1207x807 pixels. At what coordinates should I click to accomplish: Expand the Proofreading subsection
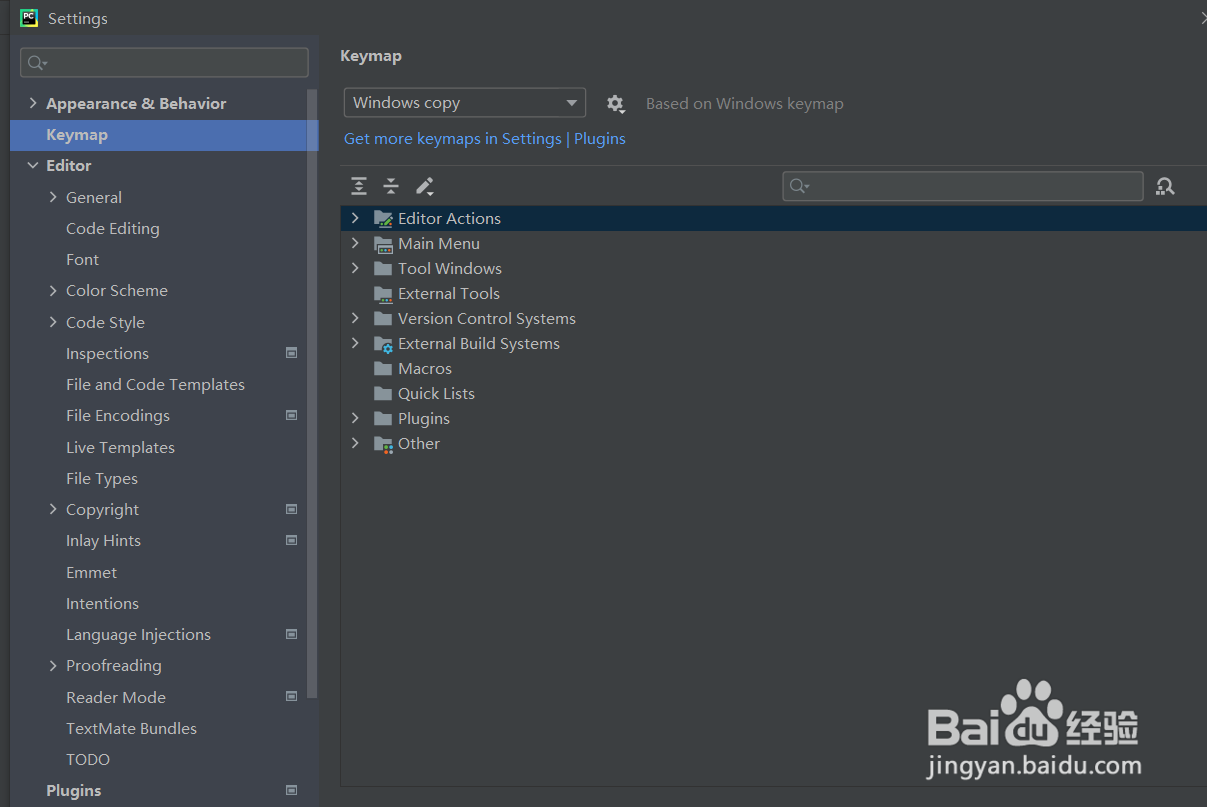53,665
